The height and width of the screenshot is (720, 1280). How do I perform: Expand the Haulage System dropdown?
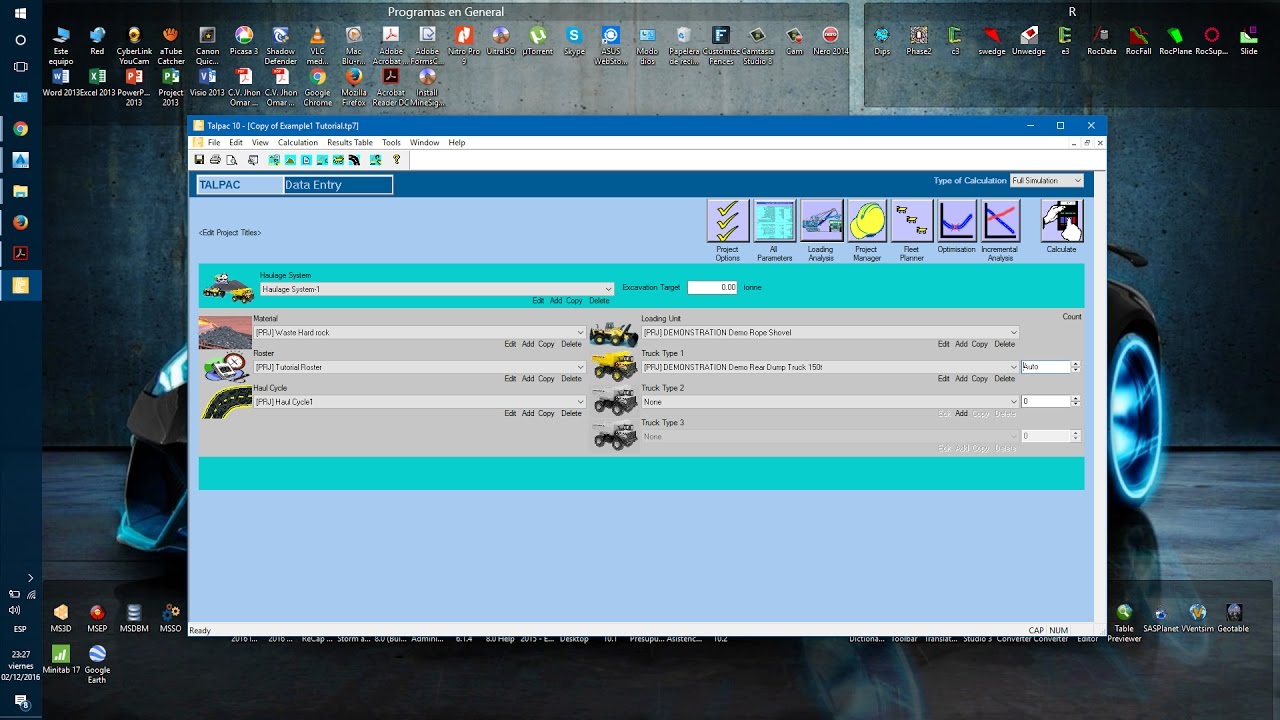point(608,289)
